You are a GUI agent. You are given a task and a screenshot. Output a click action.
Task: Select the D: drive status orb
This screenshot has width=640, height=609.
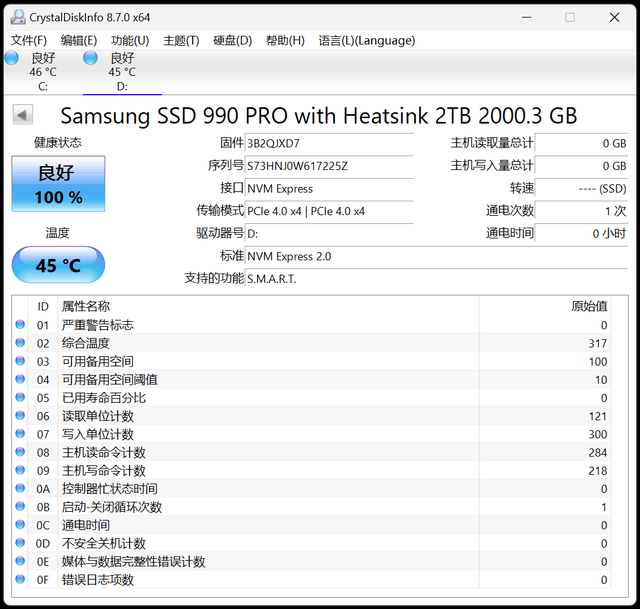[91, 58]
